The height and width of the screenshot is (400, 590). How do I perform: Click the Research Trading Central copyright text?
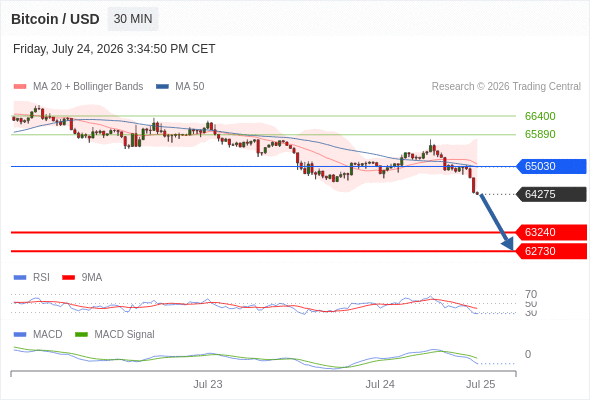[x=506, y=87]
